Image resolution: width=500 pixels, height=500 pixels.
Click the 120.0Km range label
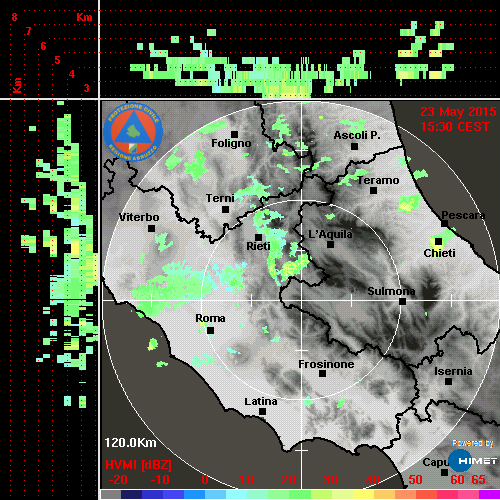[x=130, y=443]
